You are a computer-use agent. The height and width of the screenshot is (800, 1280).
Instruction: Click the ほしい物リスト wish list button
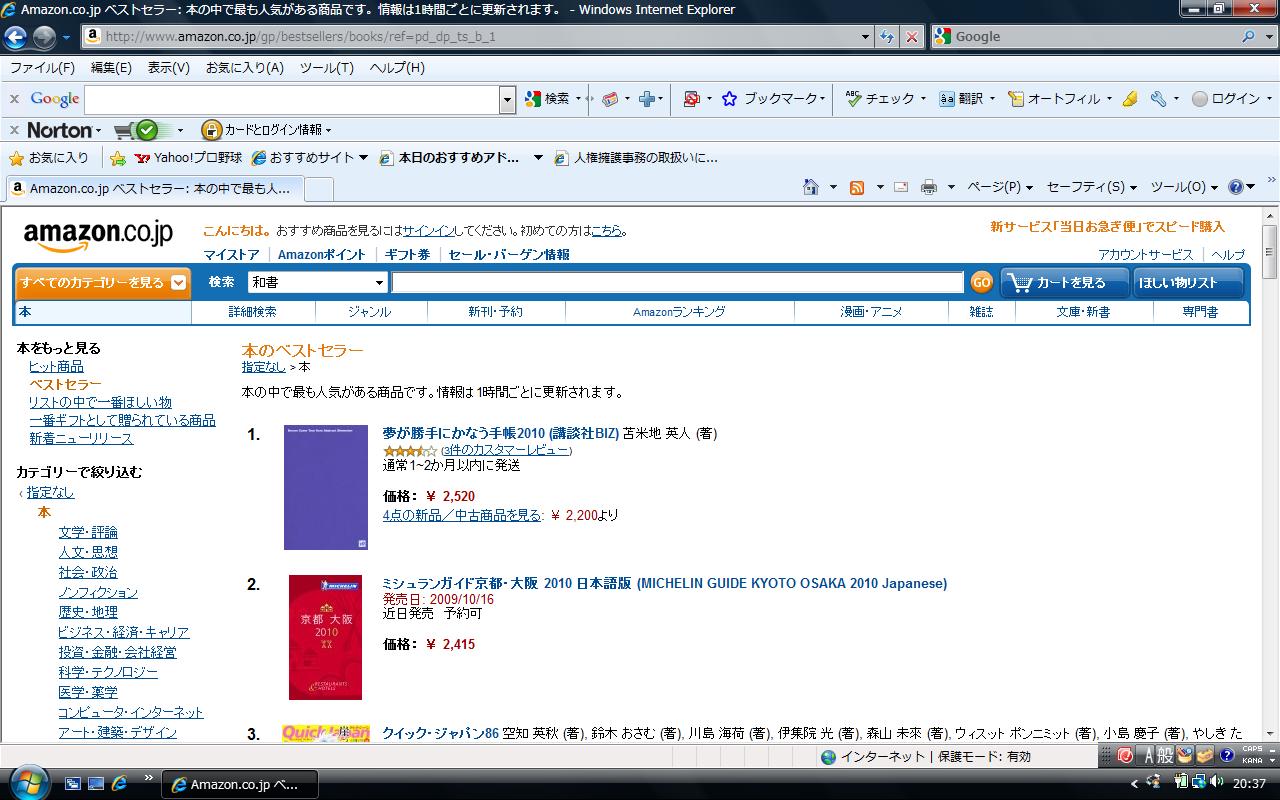[x=1189, y=282]
